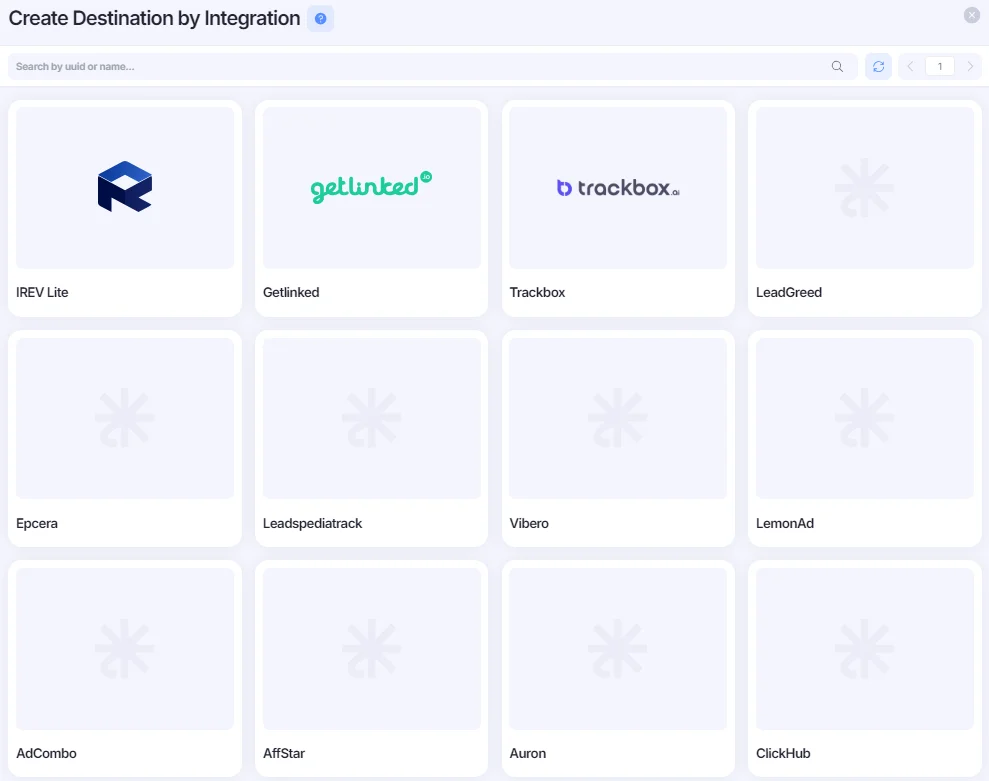Choose LemonAd placeholder image
Image resolution: width=989 pixels, height=781 pixels.
(865, 418)
